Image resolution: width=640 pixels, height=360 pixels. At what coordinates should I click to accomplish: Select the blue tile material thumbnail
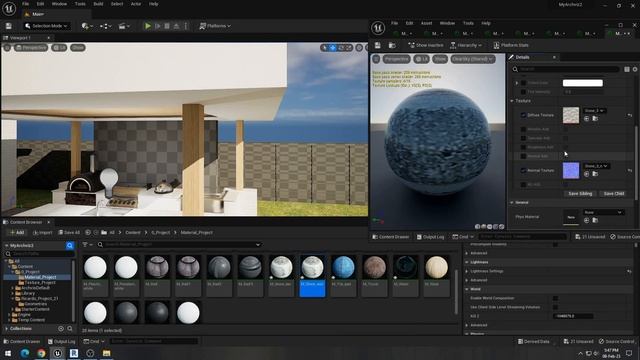pos(343,267)
